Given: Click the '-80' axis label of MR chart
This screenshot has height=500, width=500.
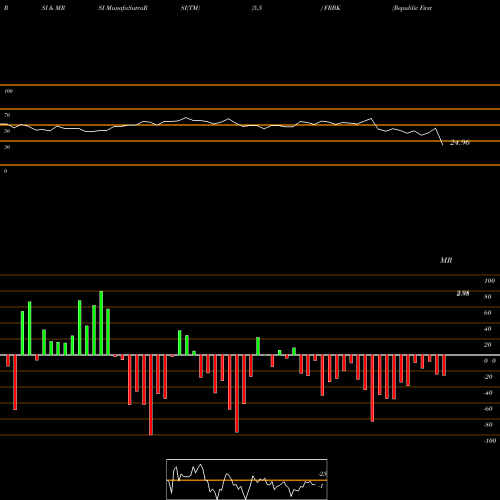Looking at the screenshot, I should [488, 425].
